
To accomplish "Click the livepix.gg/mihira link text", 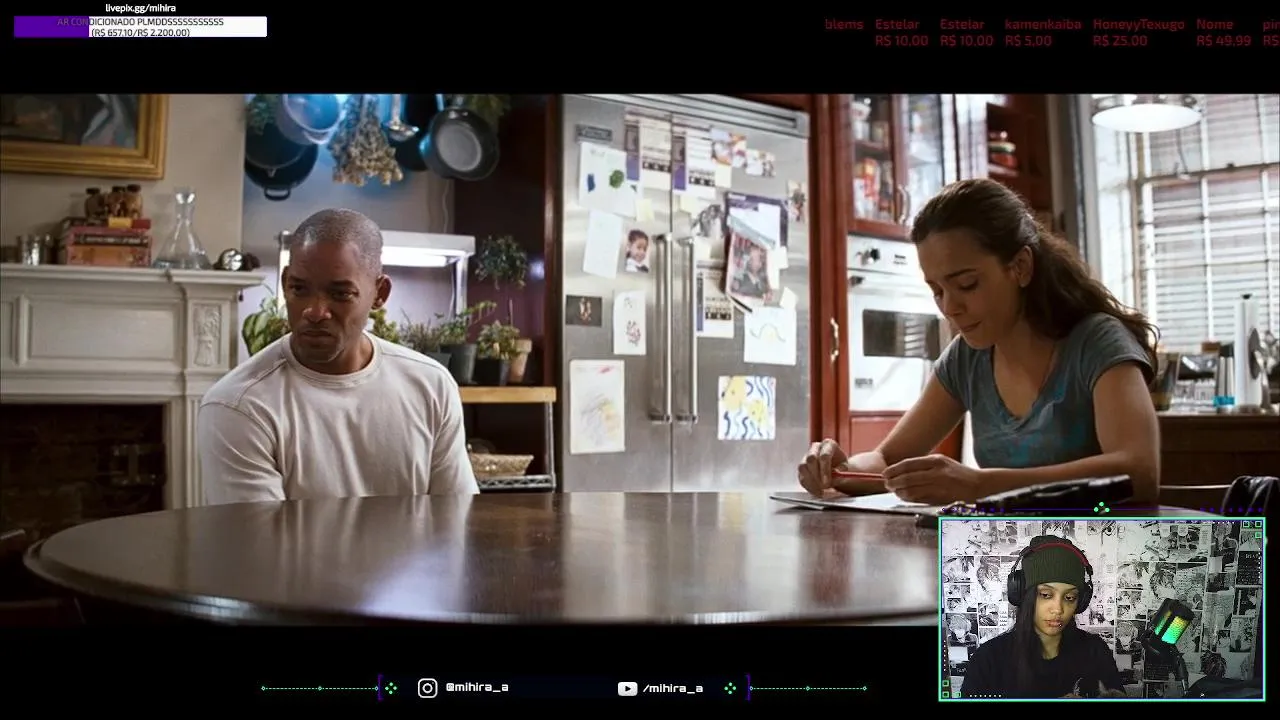I will click(x=141, y=8).
